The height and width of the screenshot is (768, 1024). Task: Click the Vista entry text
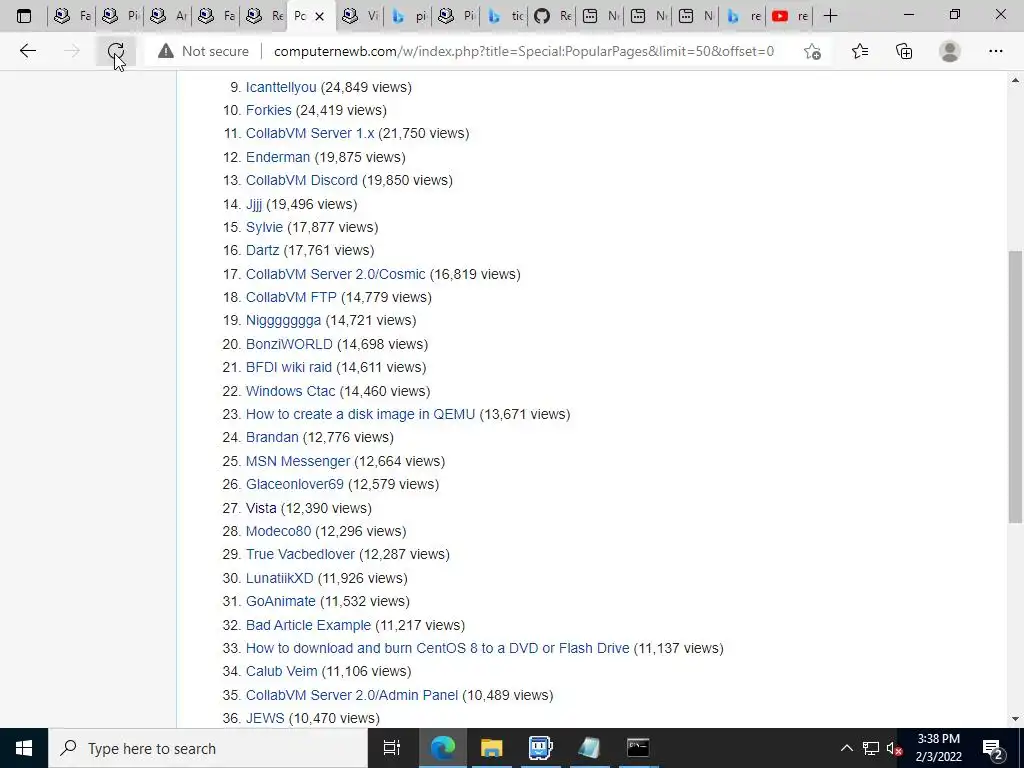click(x=261, y=507)
